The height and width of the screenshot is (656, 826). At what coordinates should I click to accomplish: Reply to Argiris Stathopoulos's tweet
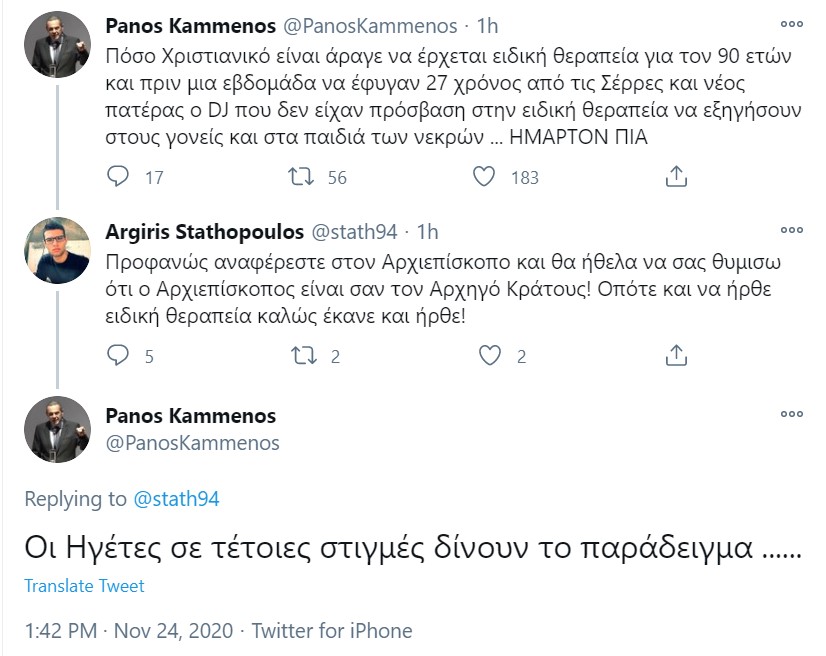point(118,355)
